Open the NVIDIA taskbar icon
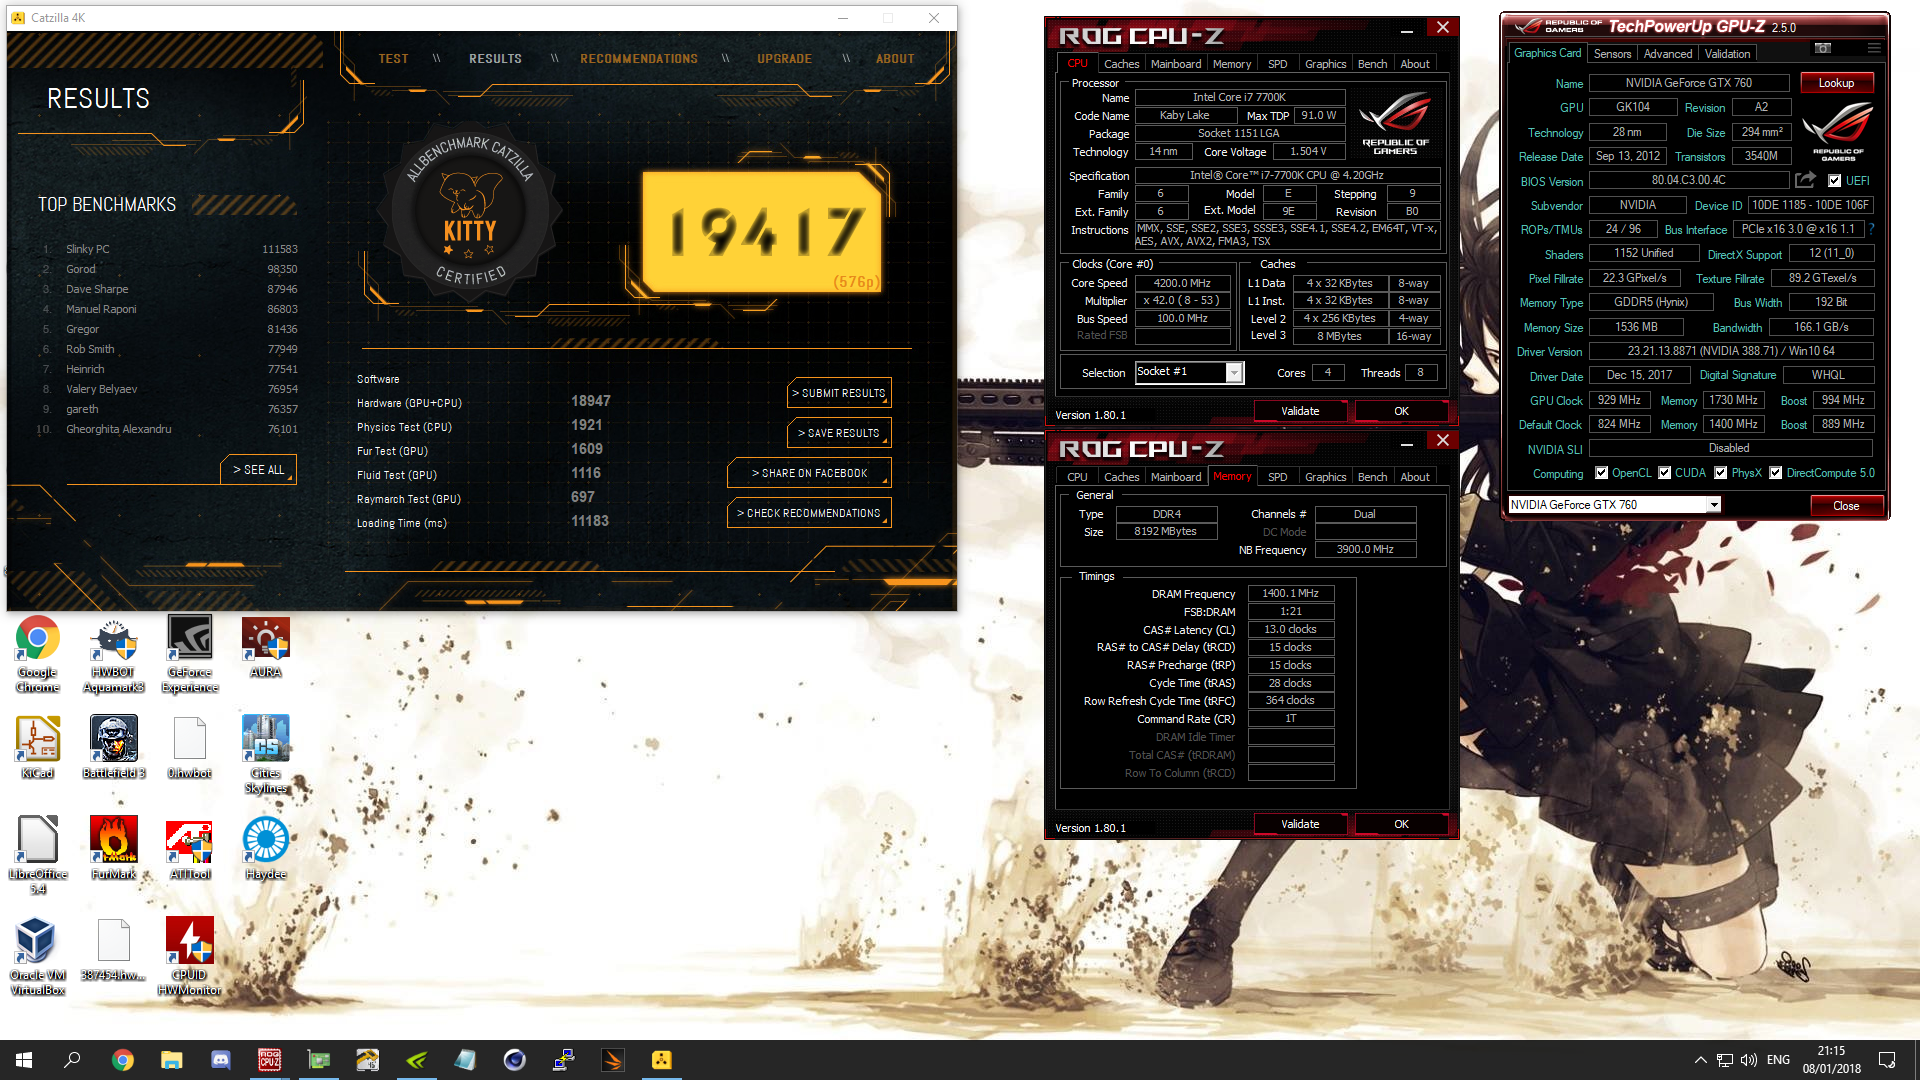This screenshot has width=1920, height=1080. 417,1060
